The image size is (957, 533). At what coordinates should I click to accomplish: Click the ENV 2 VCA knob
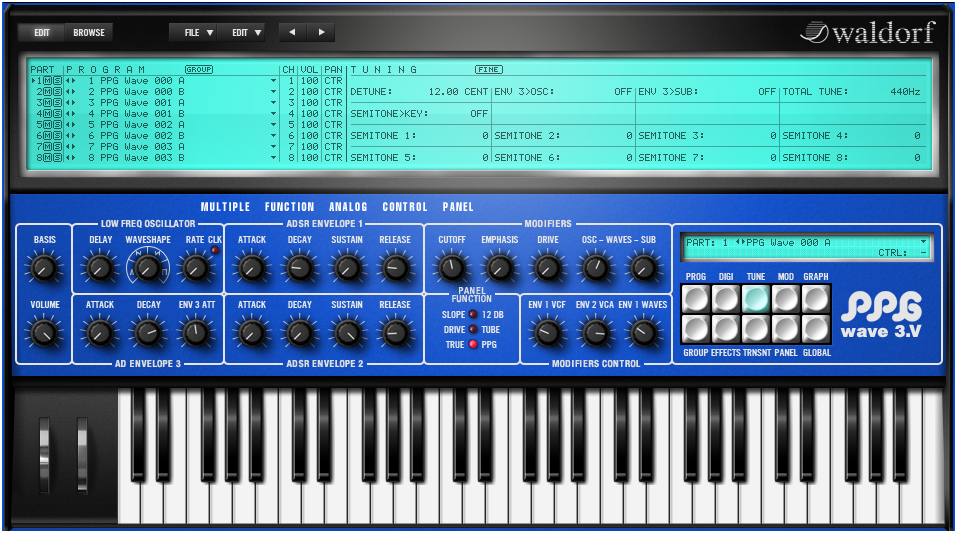click(x=595, y=333)
